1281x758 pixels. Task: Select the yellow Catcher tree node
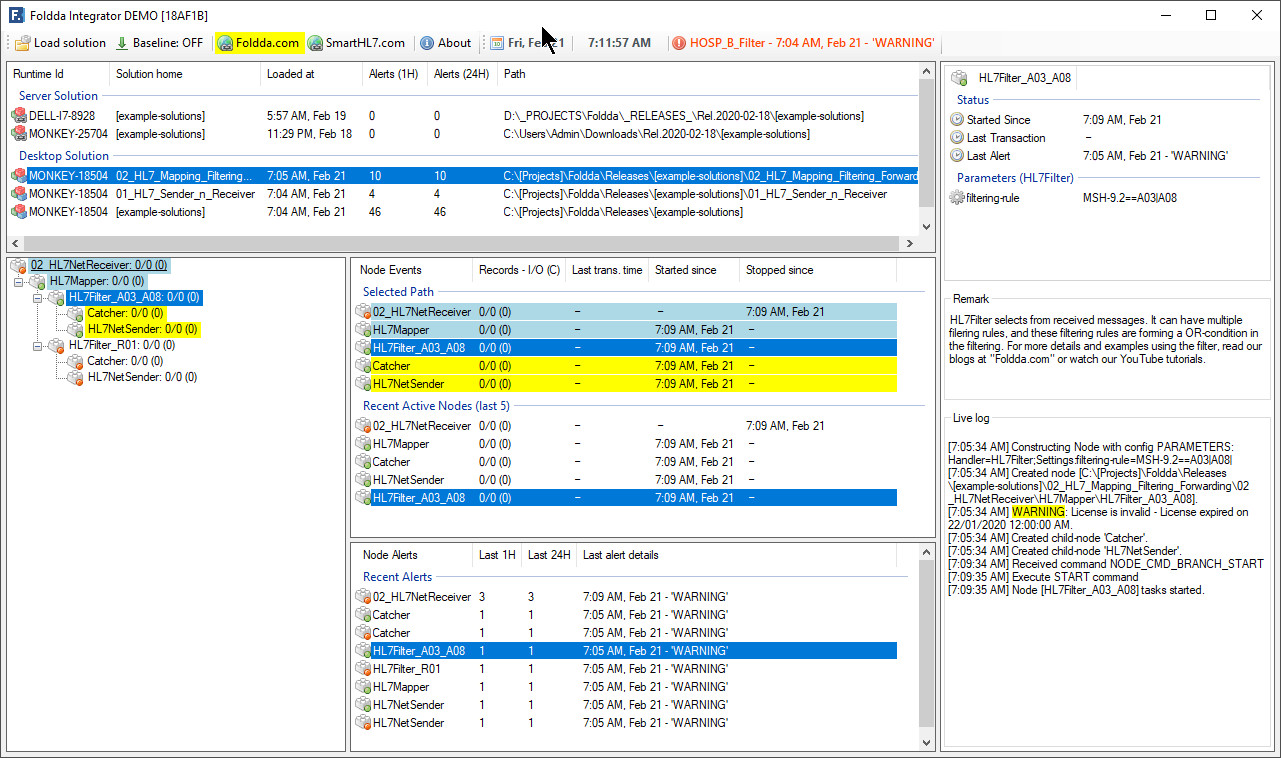coord(126,313)
